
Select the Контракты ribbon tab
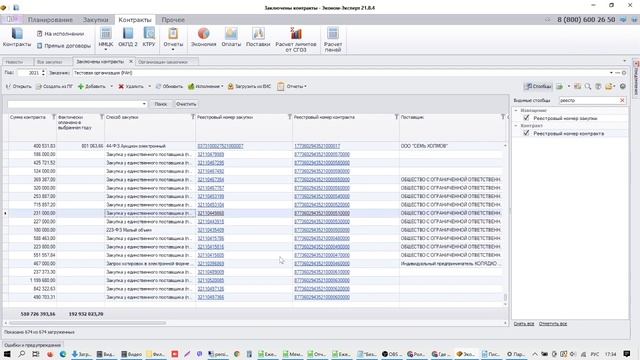(135, 20)
